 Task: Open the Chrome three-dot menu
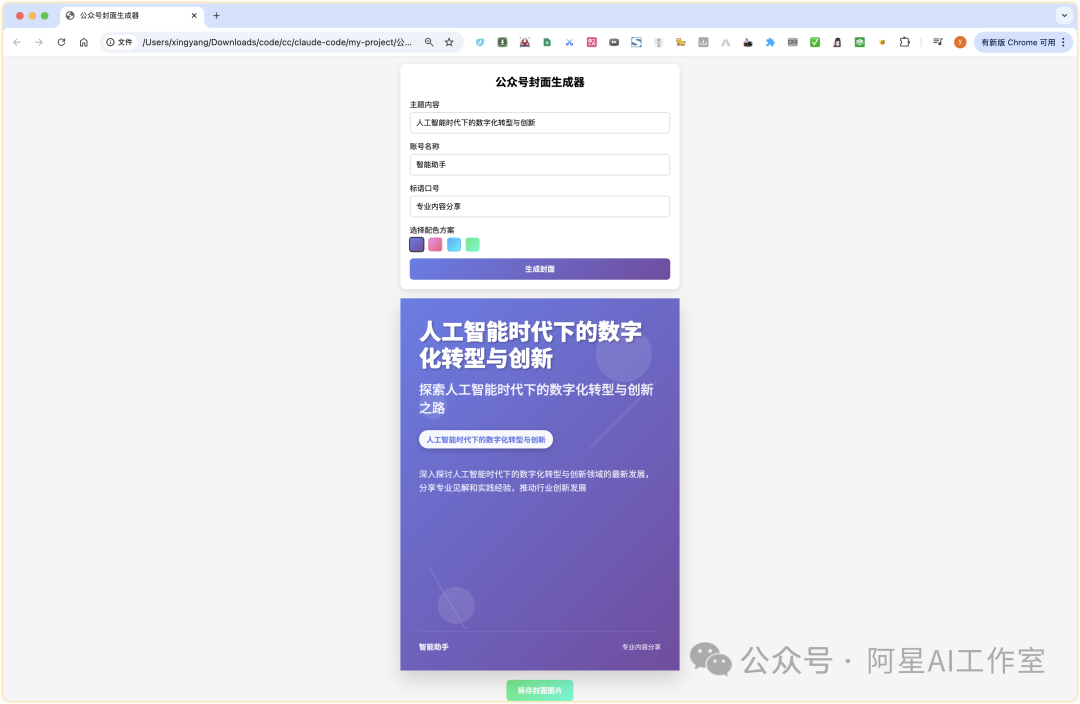point(1063,42)
